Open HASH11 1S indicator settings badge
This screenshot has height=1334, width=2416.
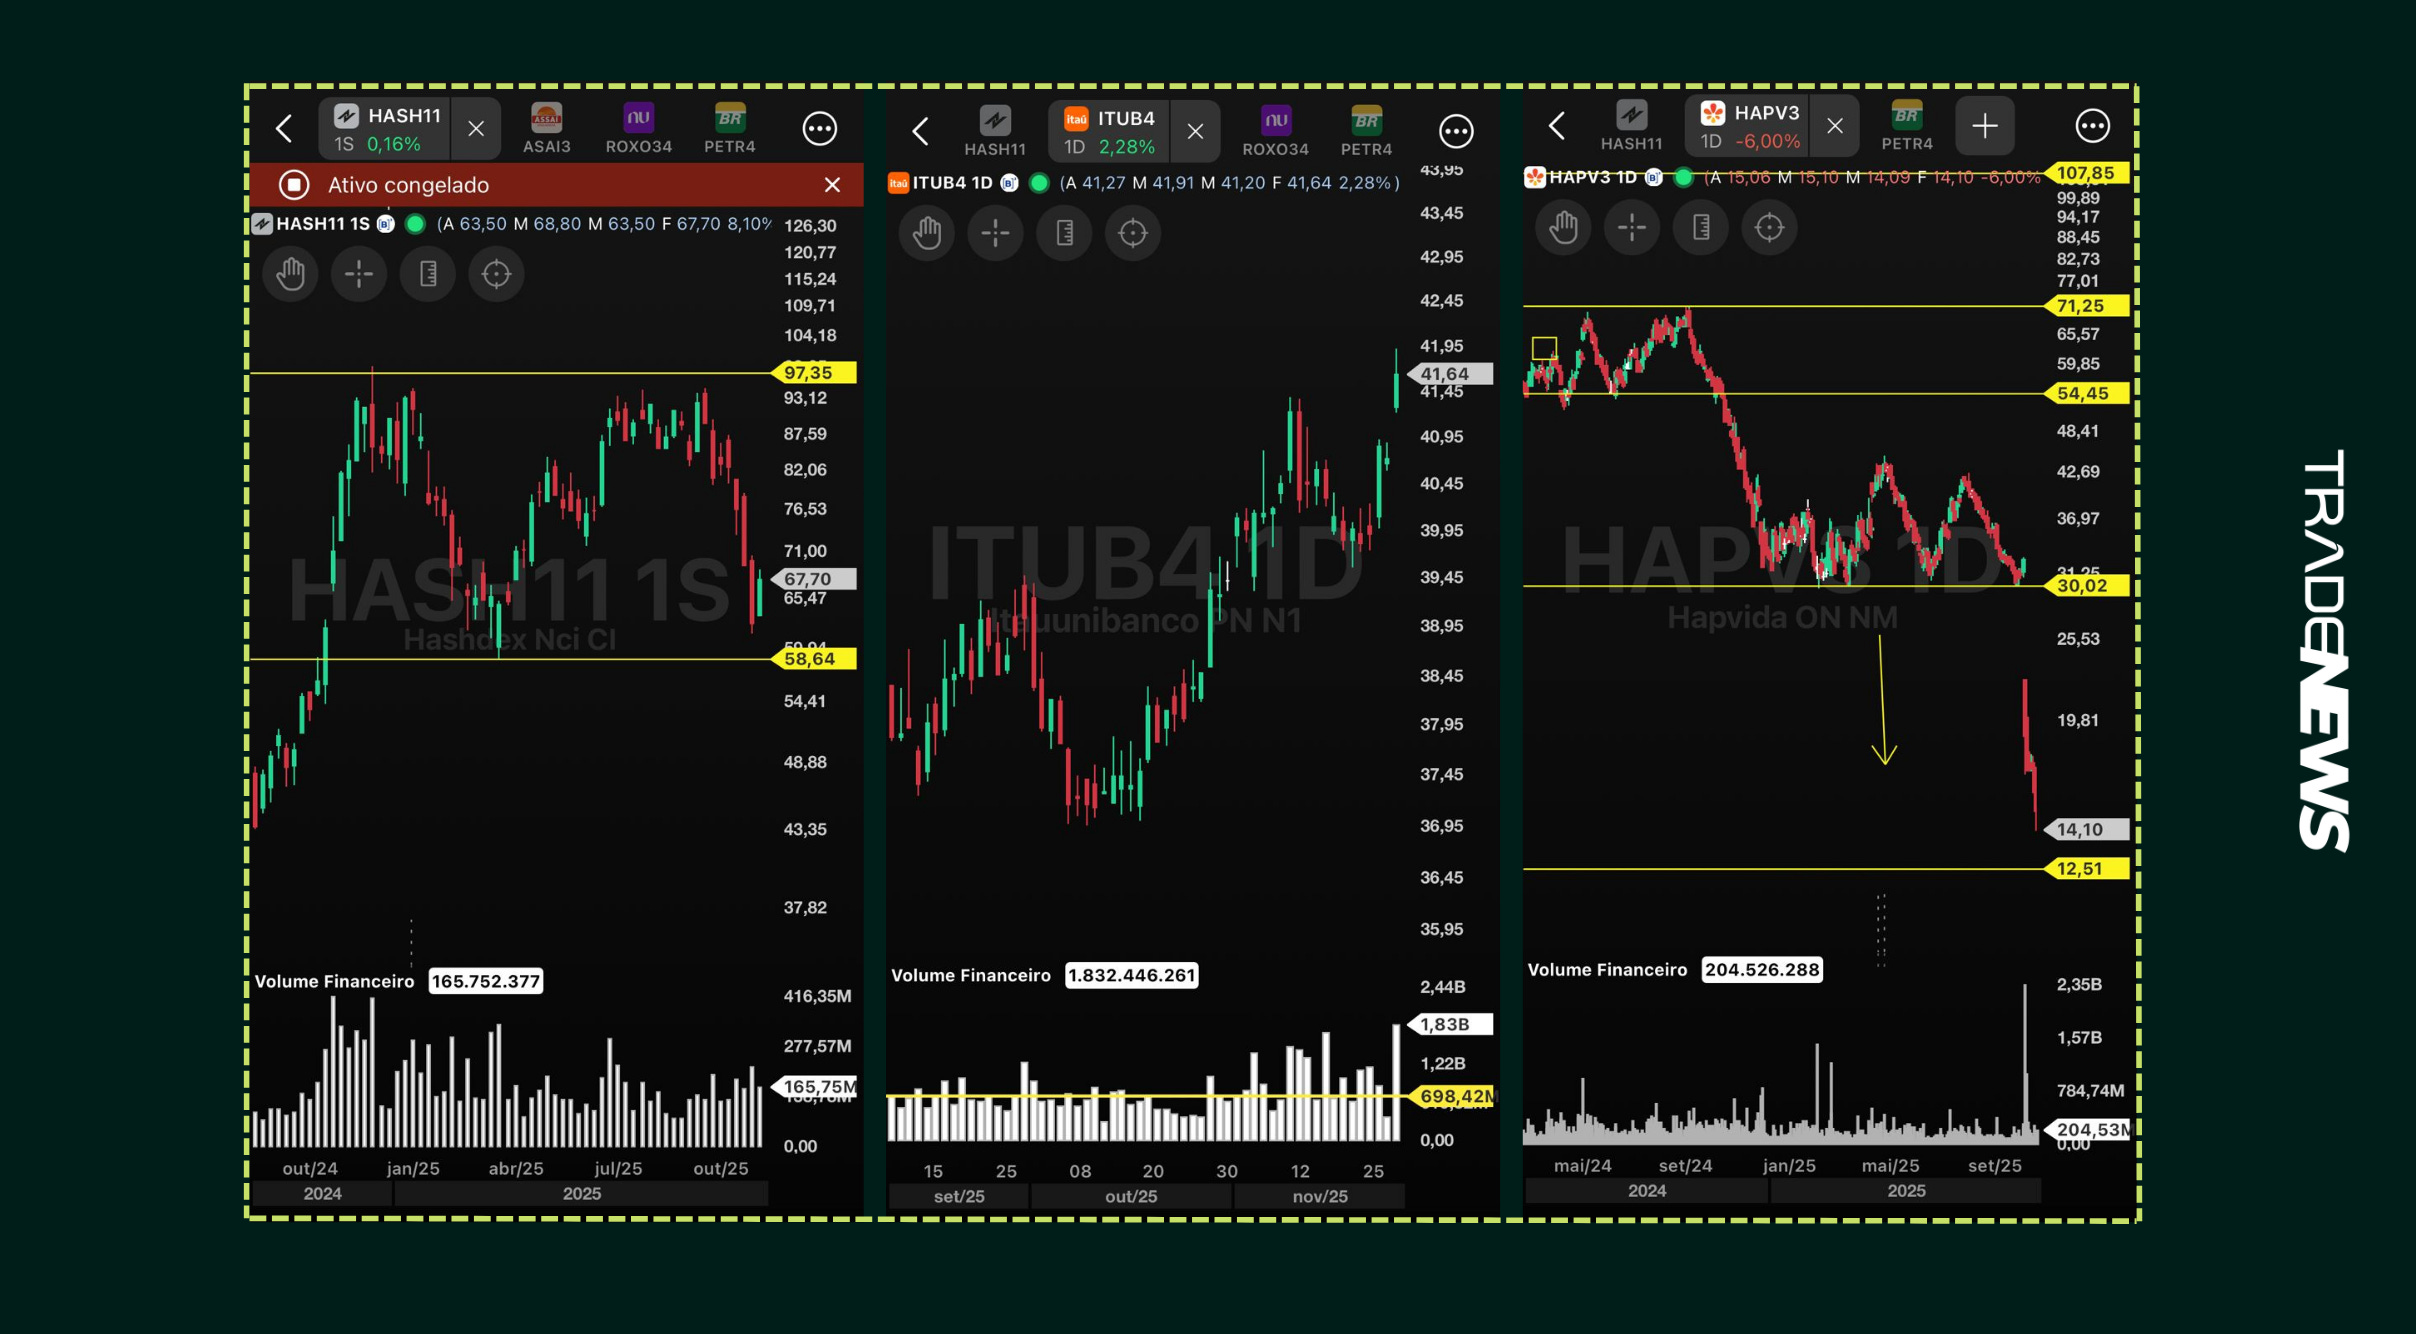385,224
